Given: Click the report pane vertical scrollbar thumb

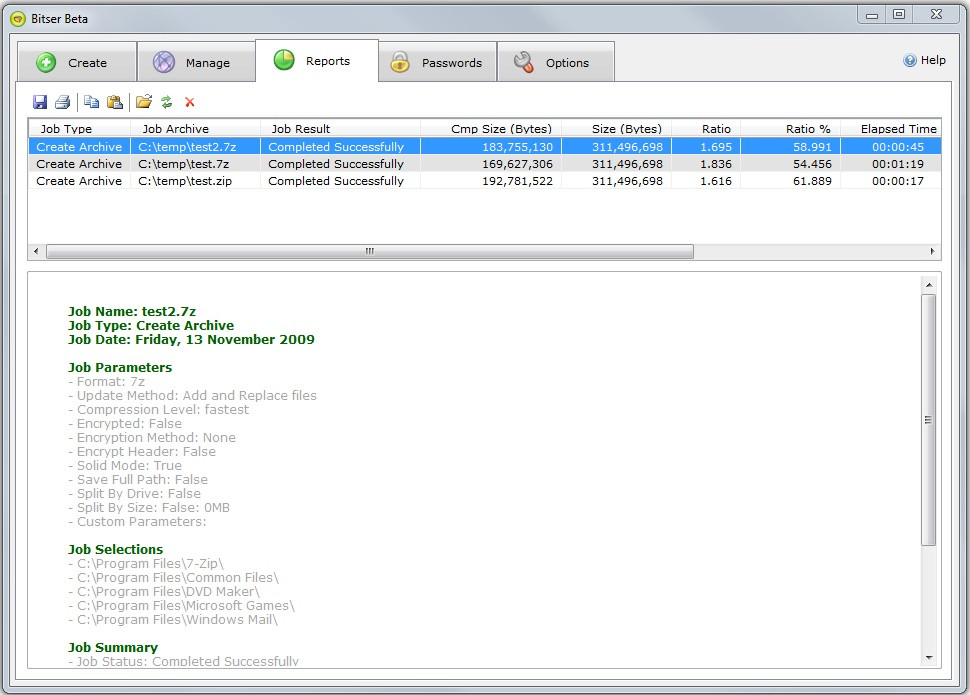Looking at the screenshot, I should 929,420.
